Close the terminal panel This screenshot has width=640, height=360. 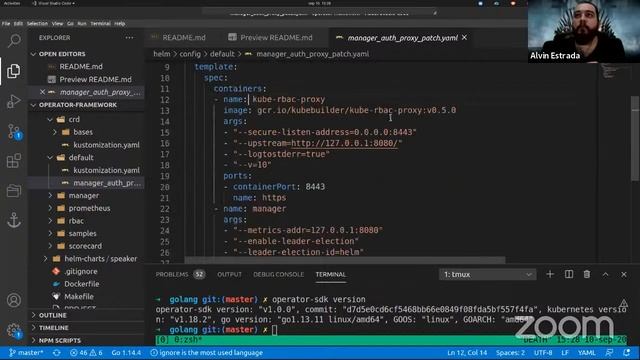point(624,274)
